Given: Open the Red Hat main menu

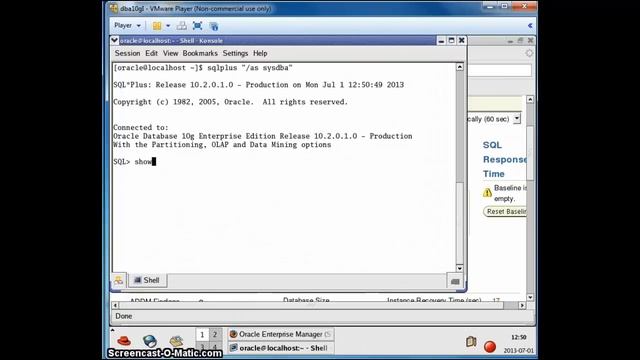Looking at the screenshot, I should [x=124, y=341].
